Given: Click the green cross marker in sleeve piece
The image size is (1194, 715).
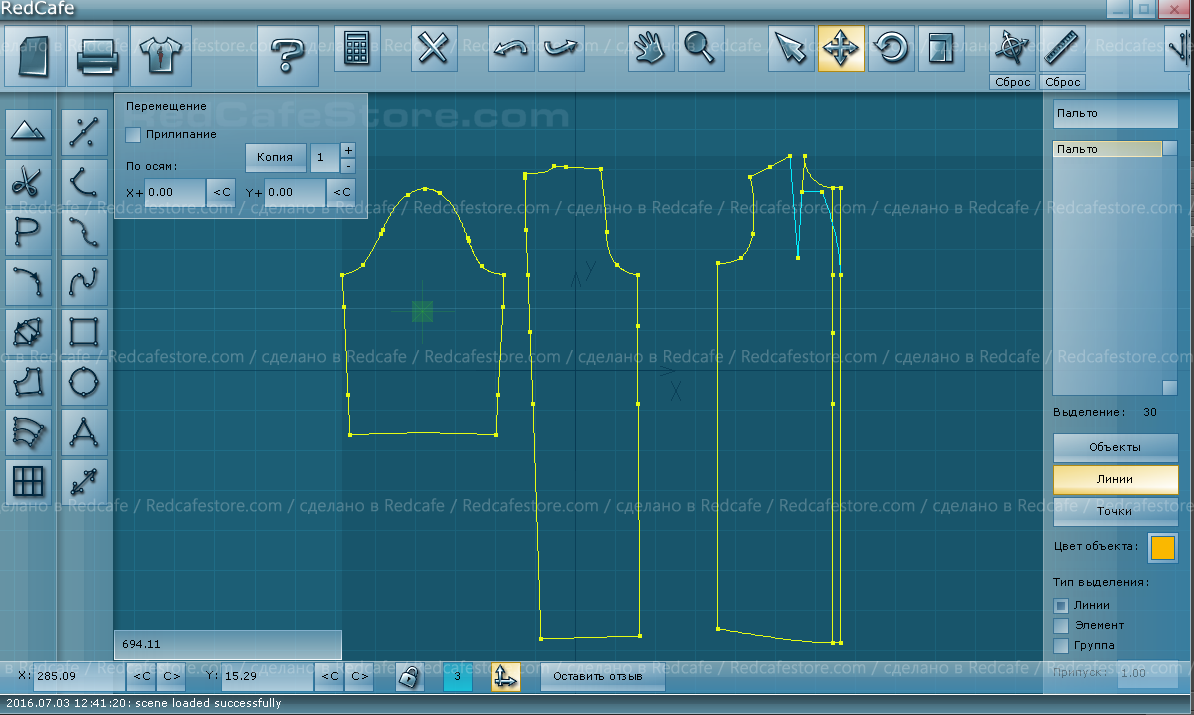Looking at the screenshot, I should [x=423, y=311].
